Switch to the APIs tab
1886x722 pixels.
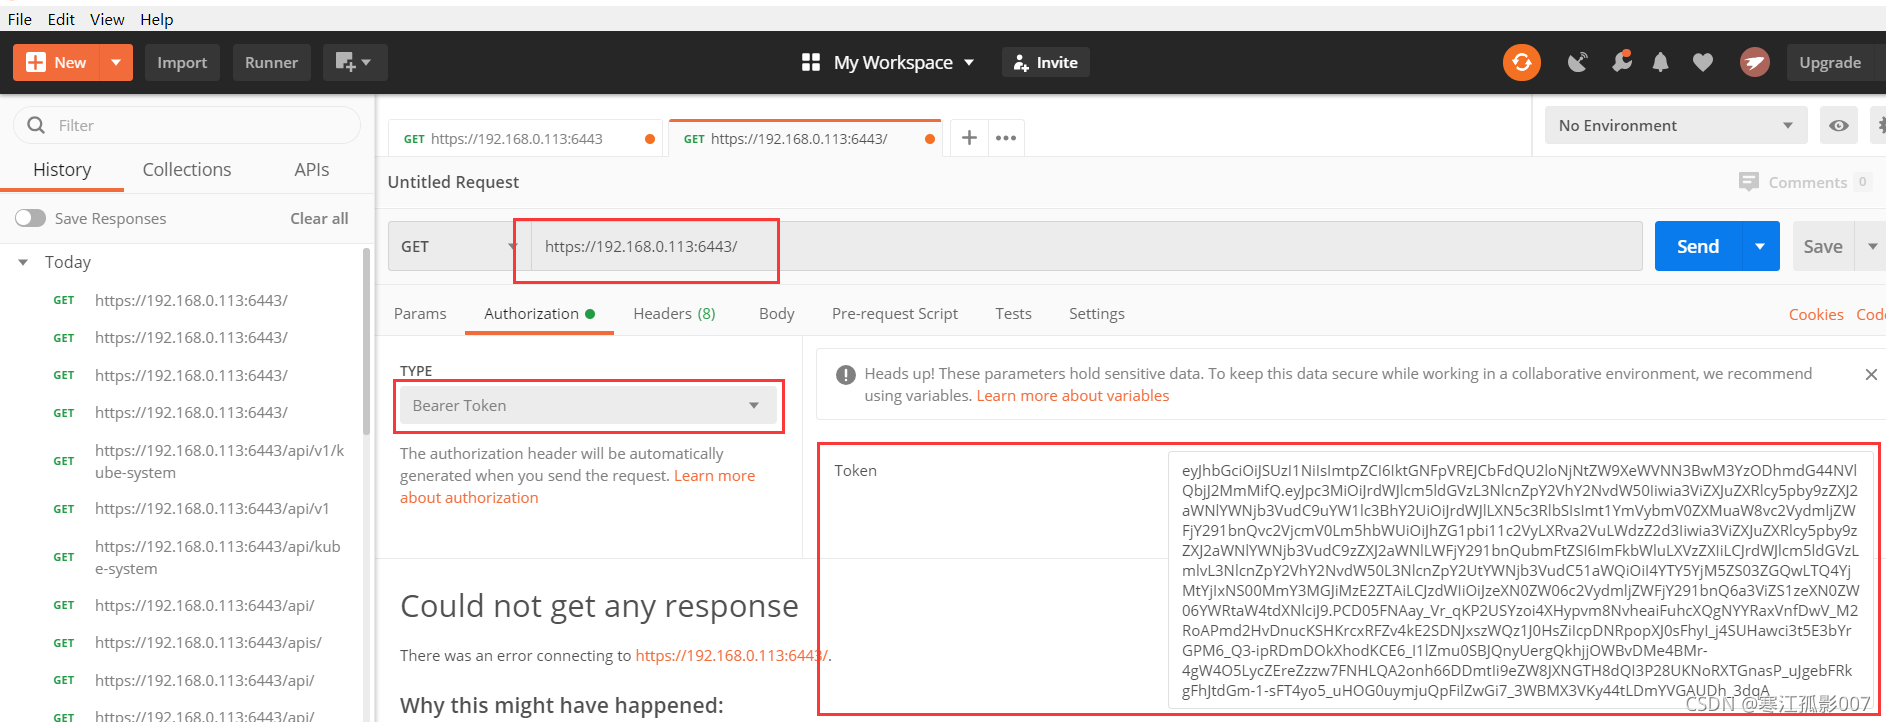tap(312, 170)
